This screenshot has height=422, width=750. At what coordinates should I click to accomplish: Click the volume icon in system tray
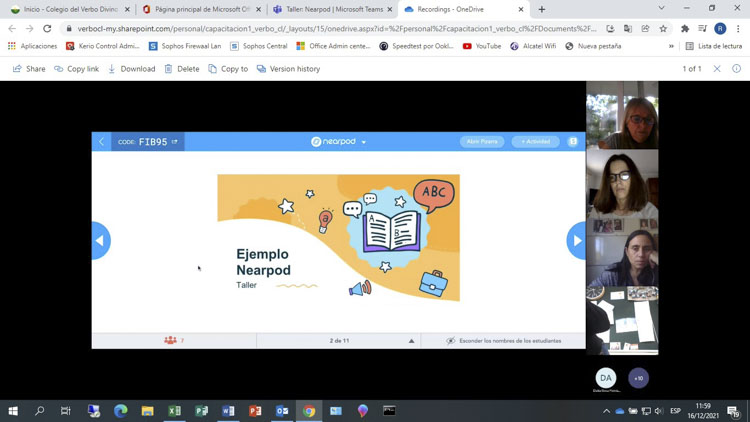[659, 411]
